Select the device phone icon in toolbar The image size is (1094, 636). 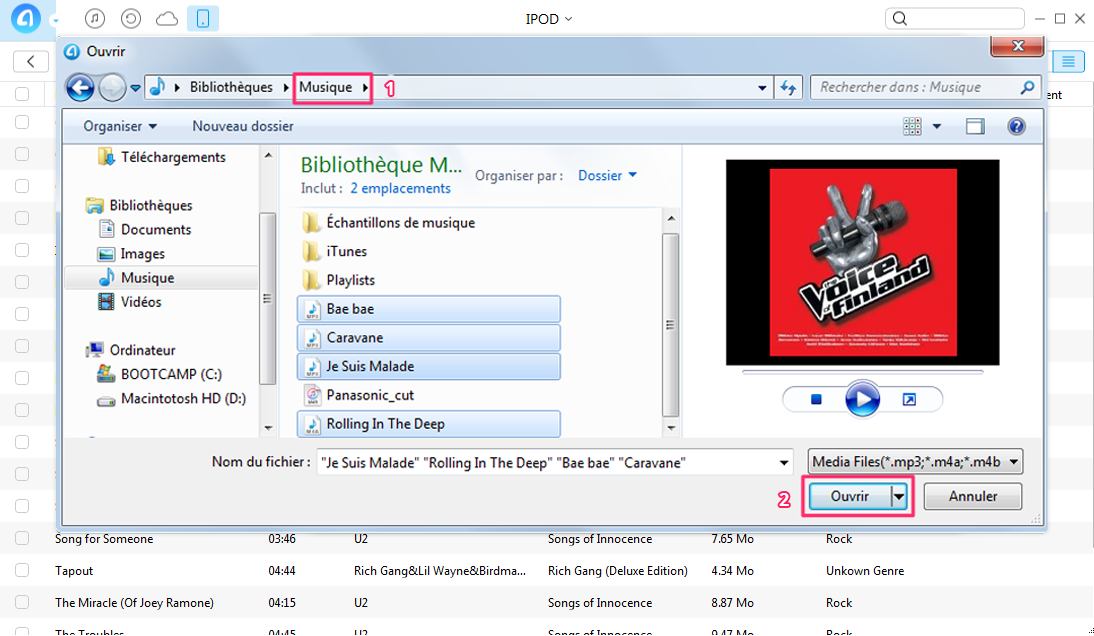point(203,19)
